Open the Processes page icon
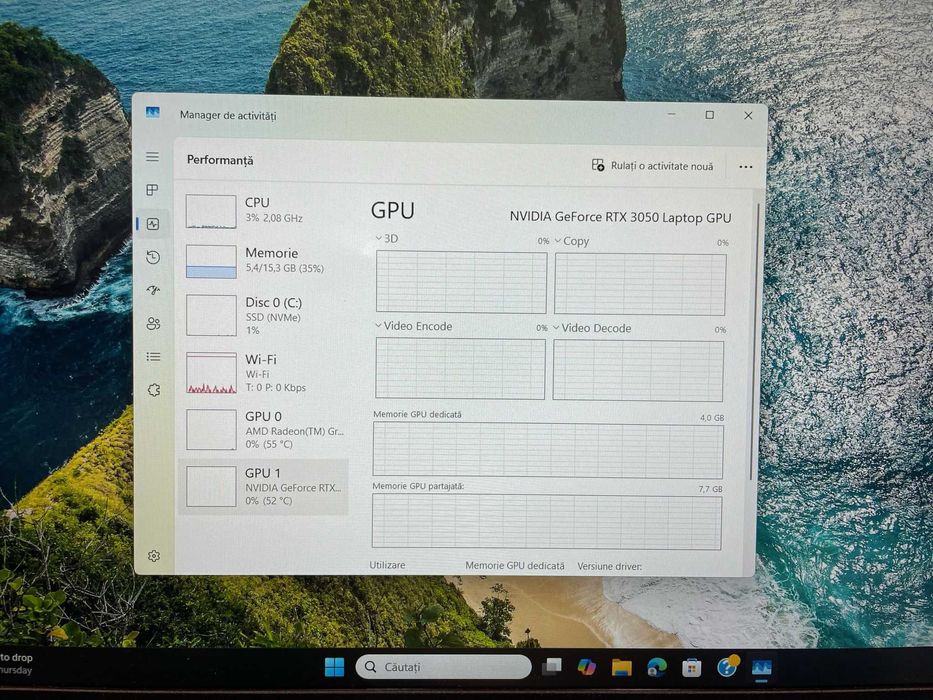 pos(152,190)
